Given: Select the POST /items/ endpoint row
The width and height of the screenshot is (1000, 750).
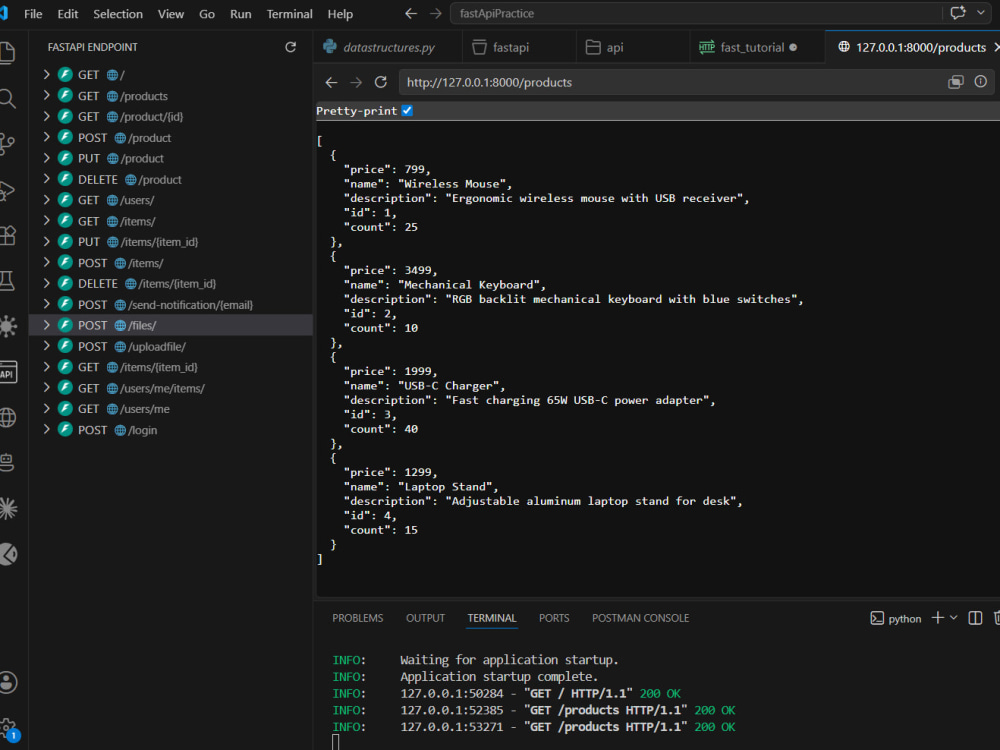Looking at the screenshot, I should click(171, 263).
